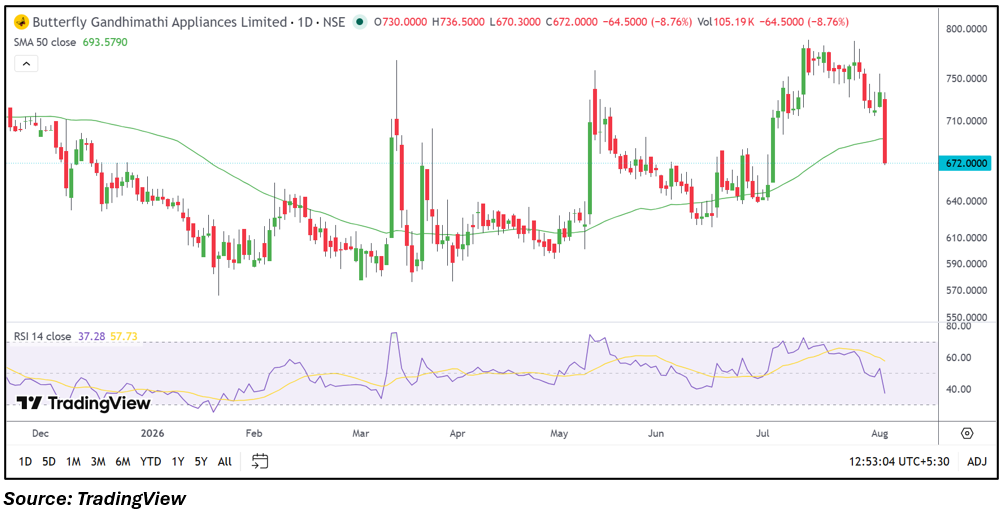Click the Jun label on time axis
This screenshot has height=512, width=1004.
[656, 433]
